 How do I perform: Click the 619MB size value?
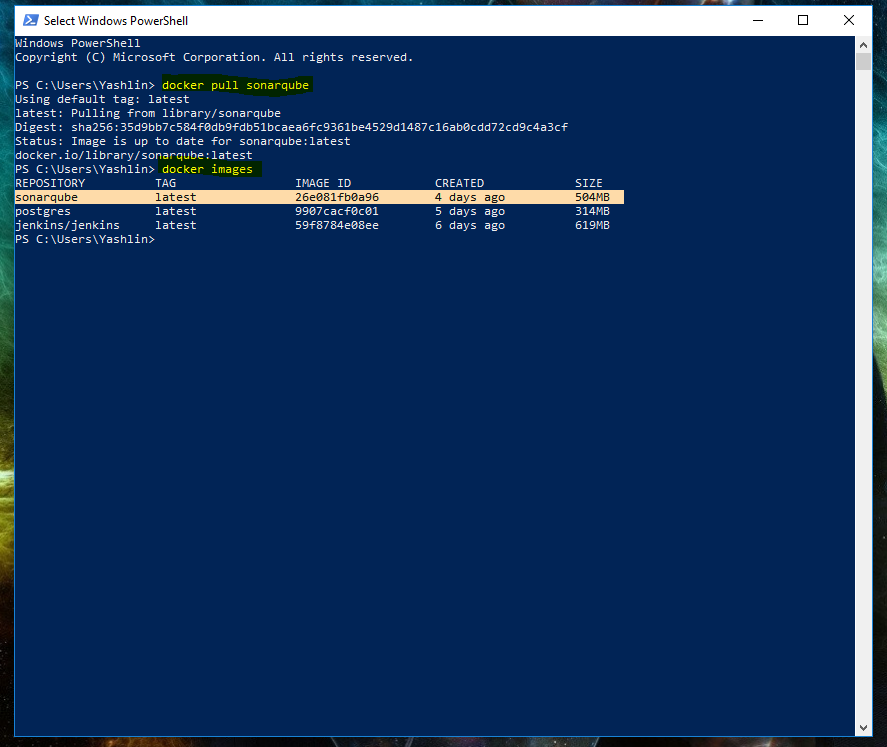pos(592,225)
